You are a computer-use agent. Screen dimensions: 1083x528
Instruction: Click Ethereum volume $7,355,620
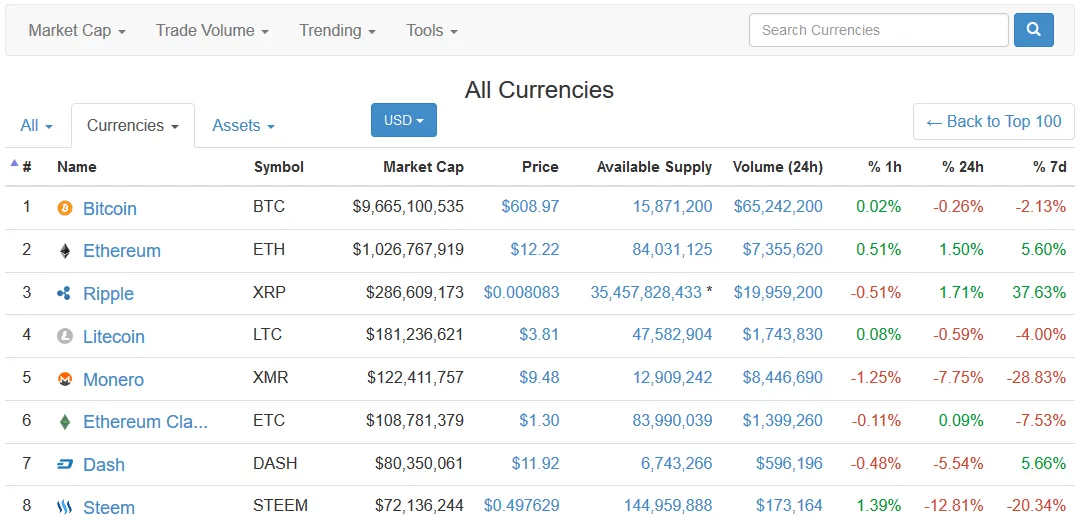pyautogui.click(x=783, y=249)
